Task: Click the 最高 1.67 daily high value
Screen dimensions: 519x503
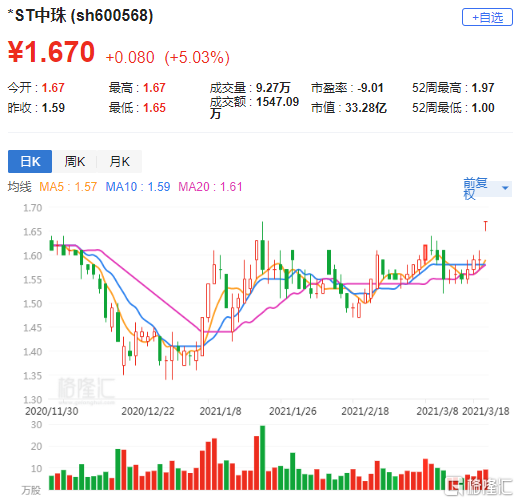Action: 137,88
